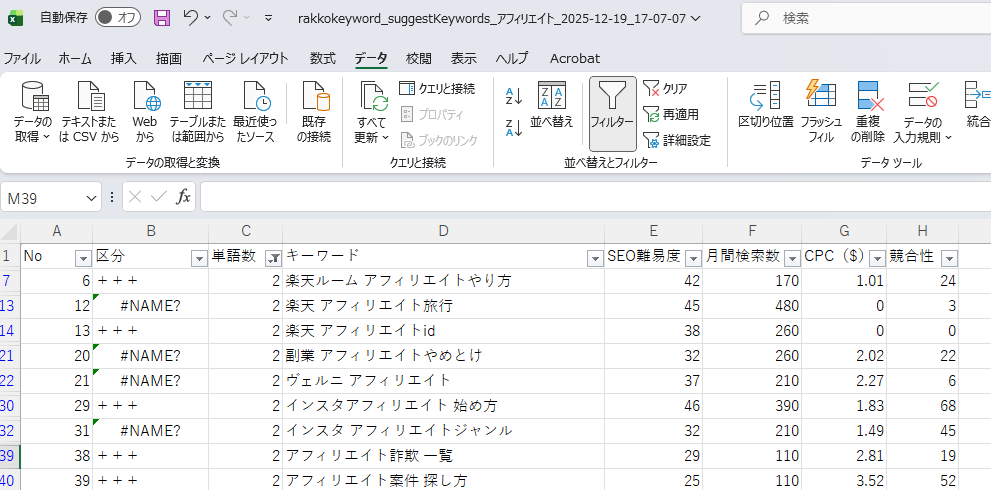
Task: Switch to the 挿入 ribbon tab
Action: [x=124, y=59]
